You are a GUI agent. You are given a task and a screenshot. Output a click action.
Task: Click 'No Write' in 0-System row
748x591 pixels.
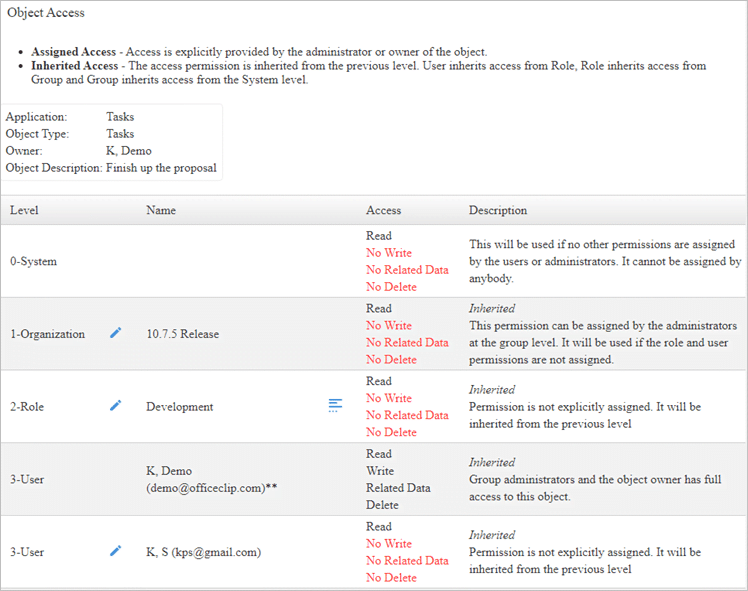[x=389, y=253]
